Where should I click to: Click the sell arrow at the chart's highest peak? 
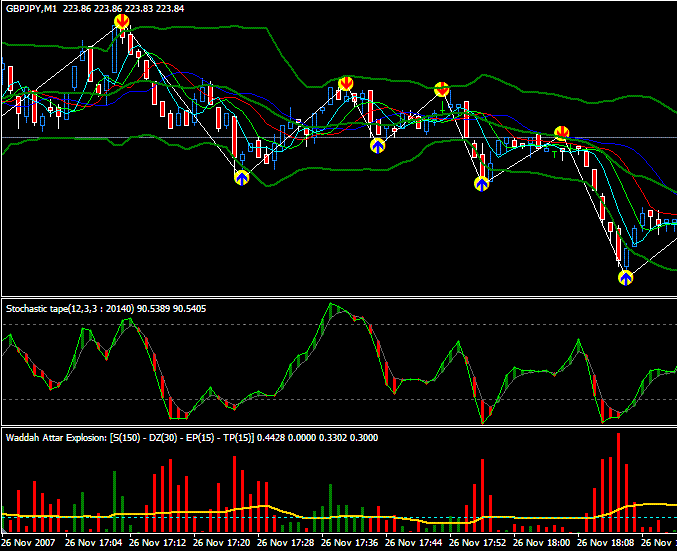(x=122, y=22)
